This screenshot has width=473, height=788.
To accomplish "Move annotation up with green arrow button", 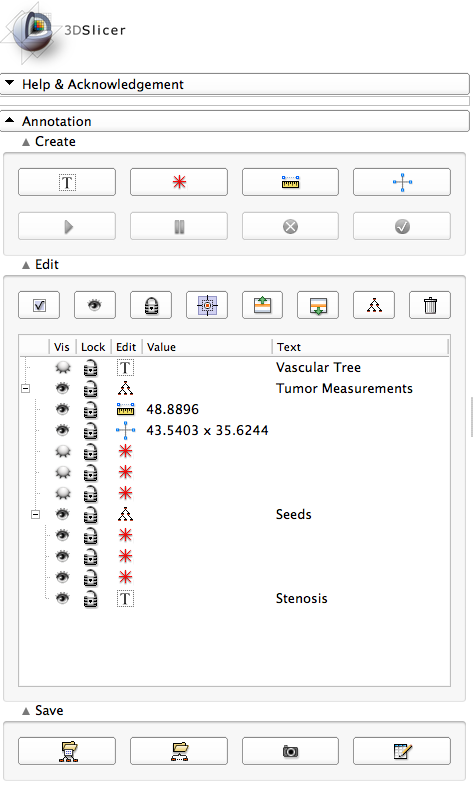I will pos(262,305).
